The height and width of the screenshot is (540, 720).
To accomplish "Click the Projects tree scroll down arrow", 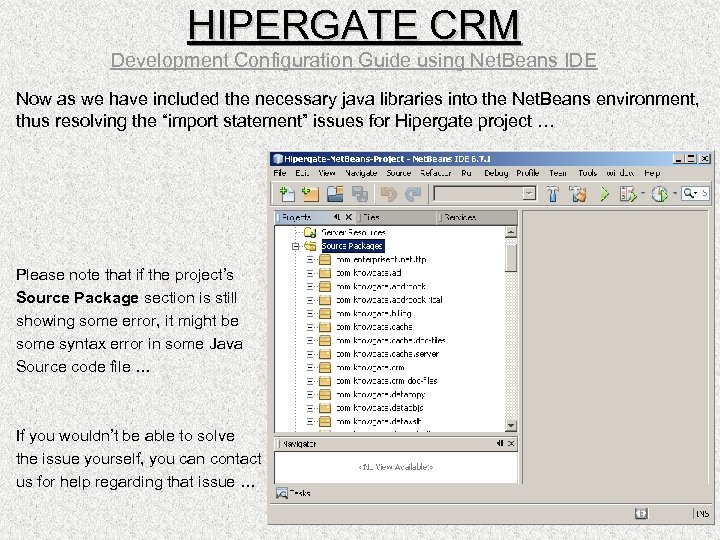I will (x=511, y=426).
